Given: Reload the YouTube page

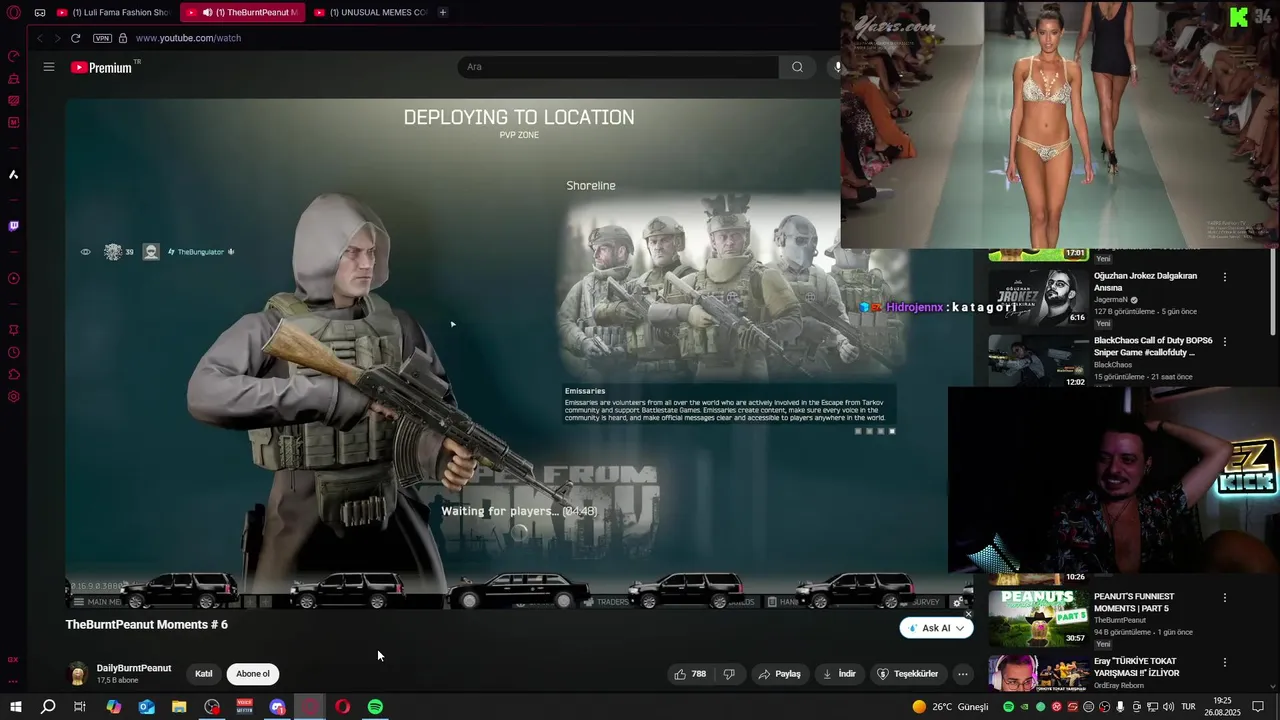Looking at the screenshot, I should tap(75, 38).
